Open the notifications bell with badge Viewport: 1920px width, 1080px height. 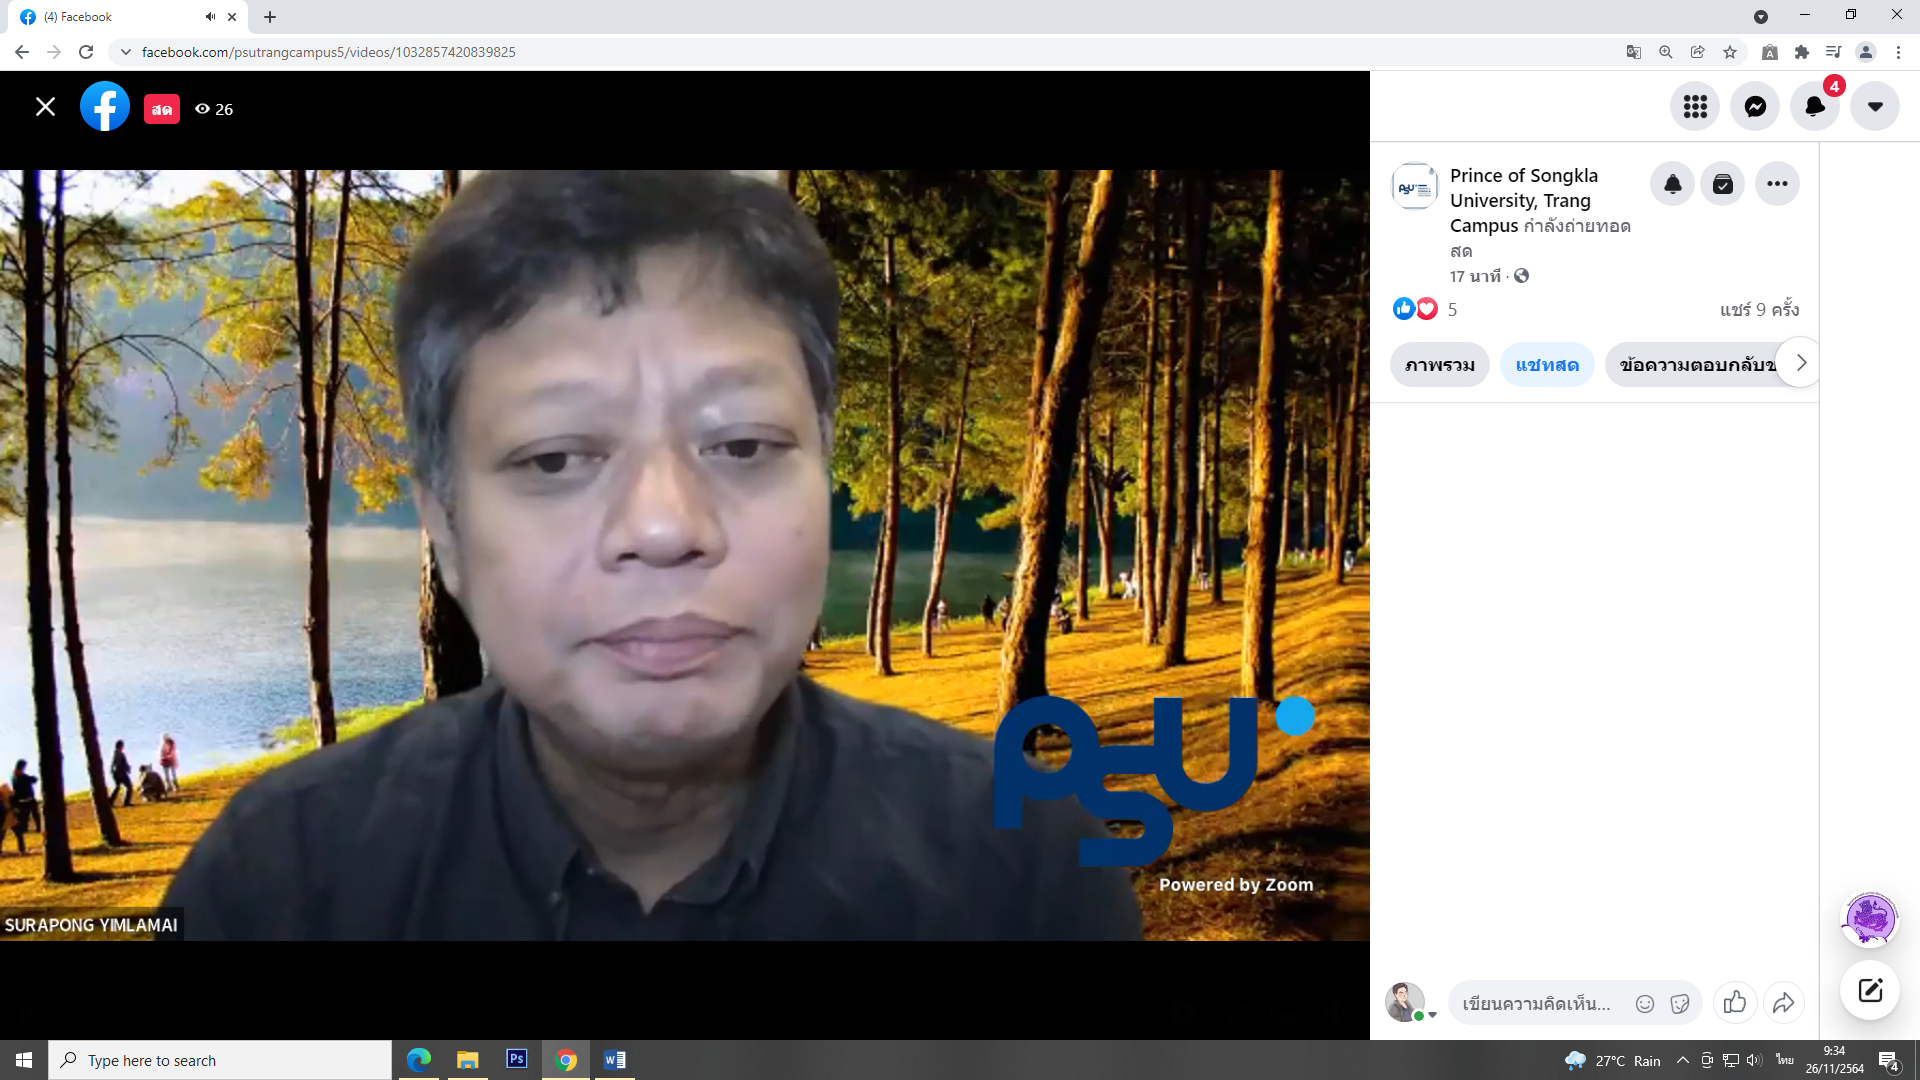point(1815,107)
